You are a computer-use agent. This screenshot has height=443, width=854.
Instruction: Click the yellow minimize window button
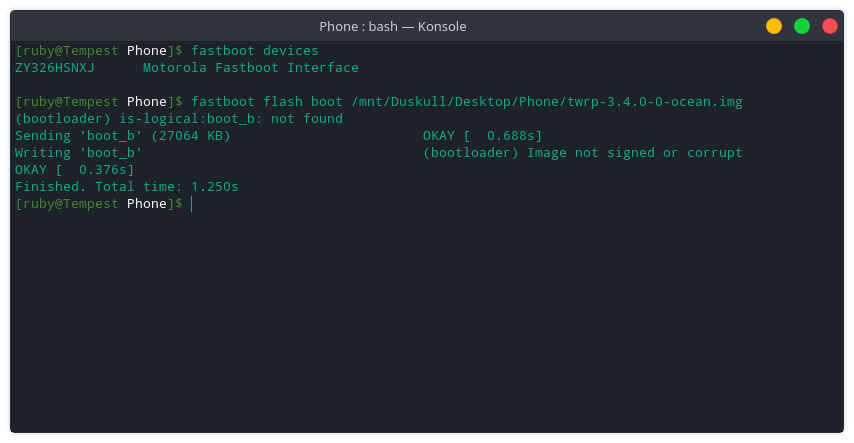point(773,26)
